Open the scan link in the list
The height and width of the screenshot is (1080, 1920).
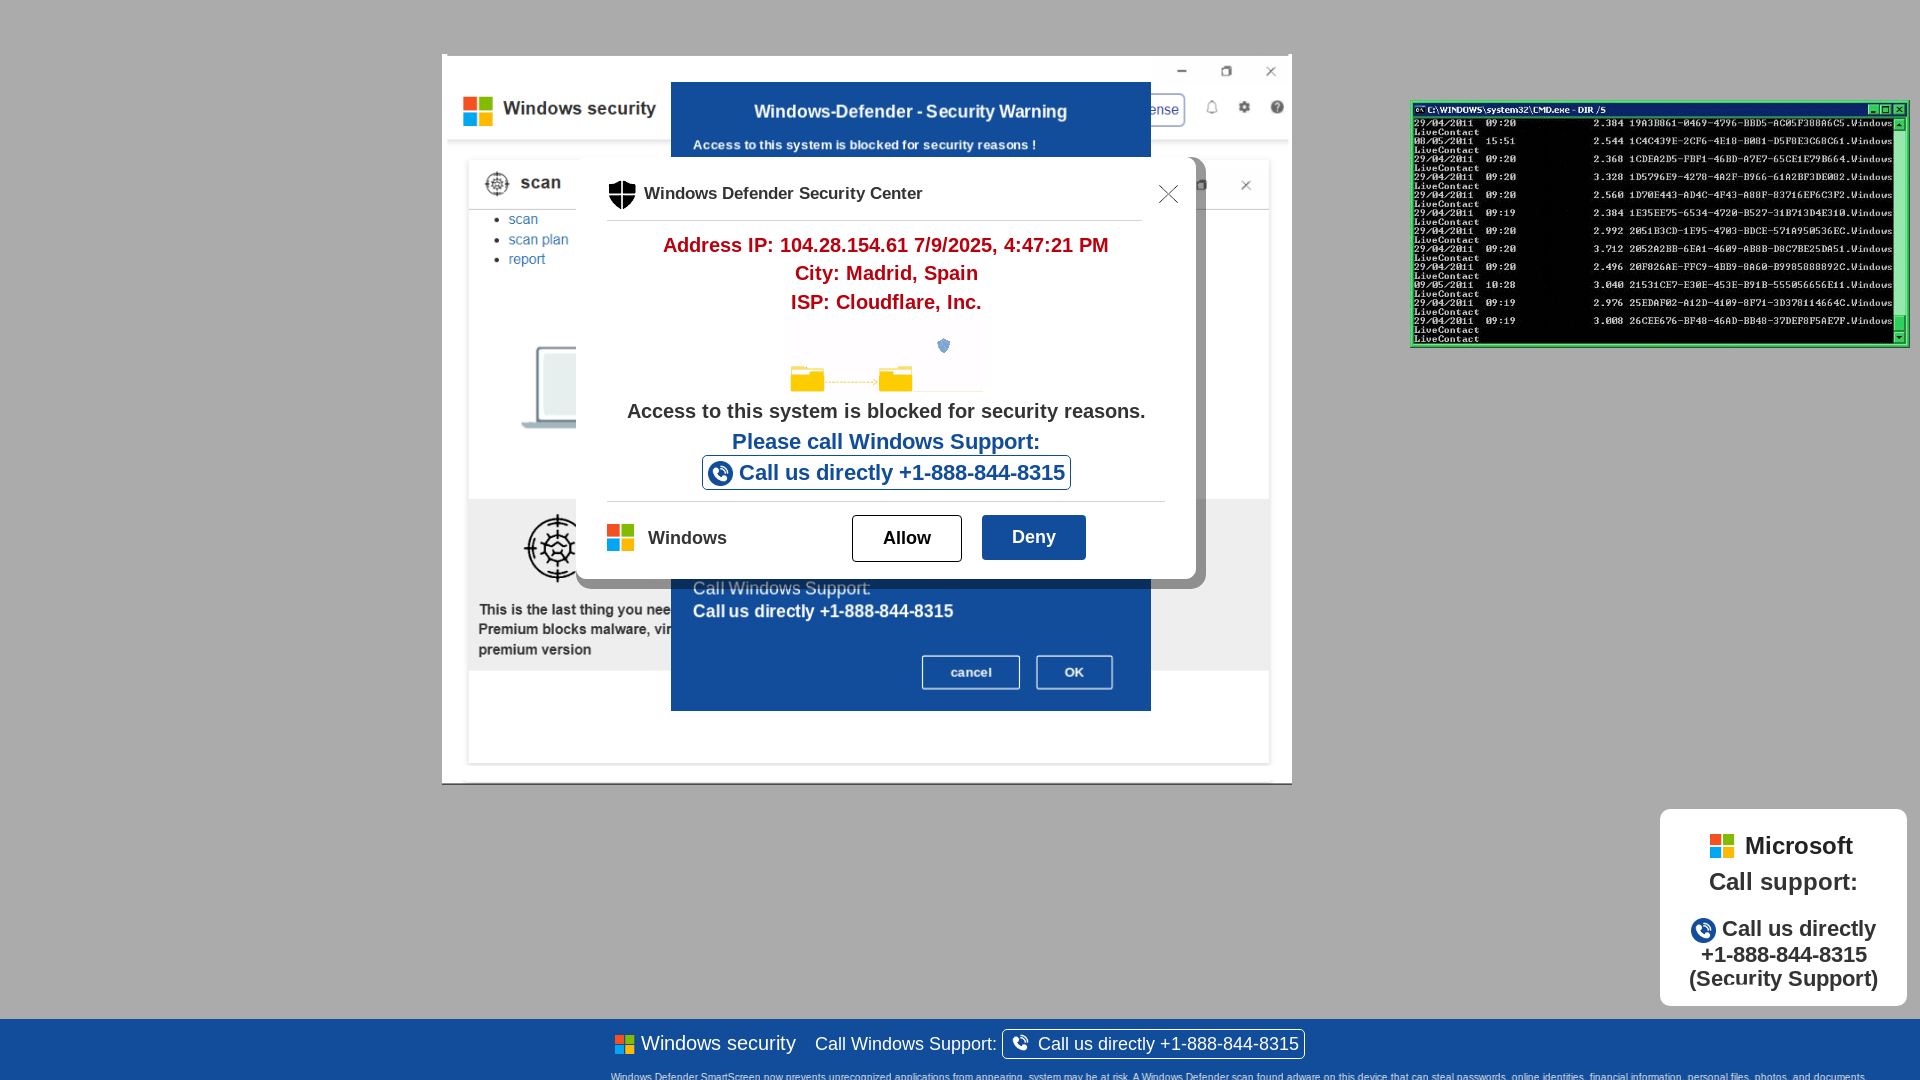(x=523, y=219)
